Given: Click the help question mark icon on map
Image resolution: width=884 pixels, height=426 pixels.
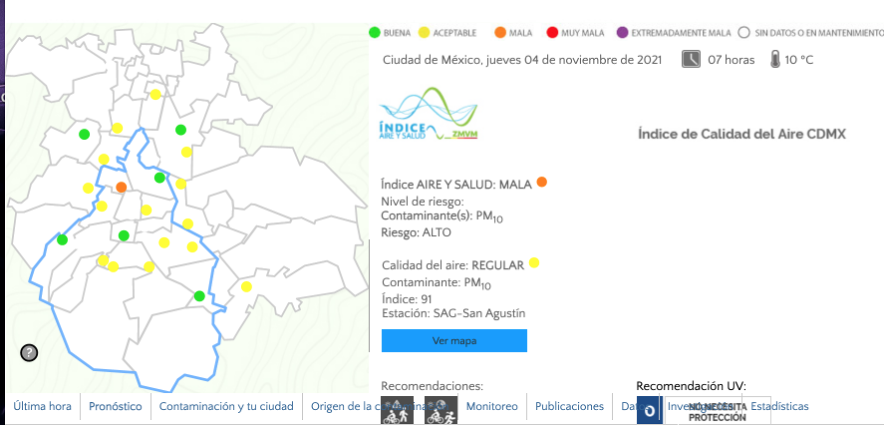Looking at the screenshot, I should click(29, 352).
